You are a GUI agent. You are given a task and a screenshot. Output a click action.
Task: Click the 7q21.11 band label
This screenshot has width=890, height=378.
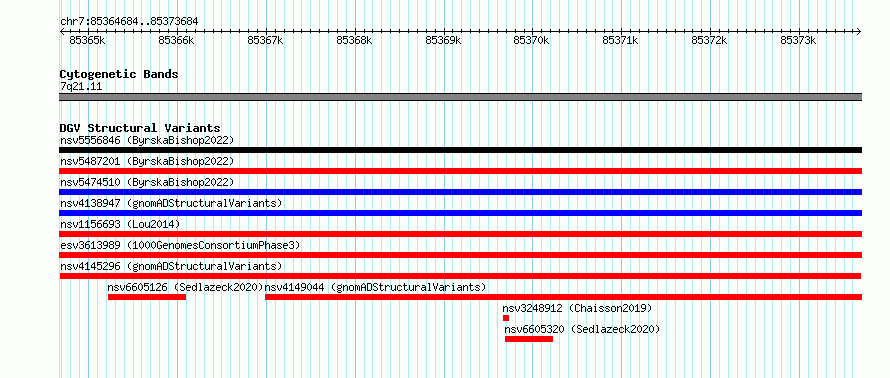[x=81, y=87]
